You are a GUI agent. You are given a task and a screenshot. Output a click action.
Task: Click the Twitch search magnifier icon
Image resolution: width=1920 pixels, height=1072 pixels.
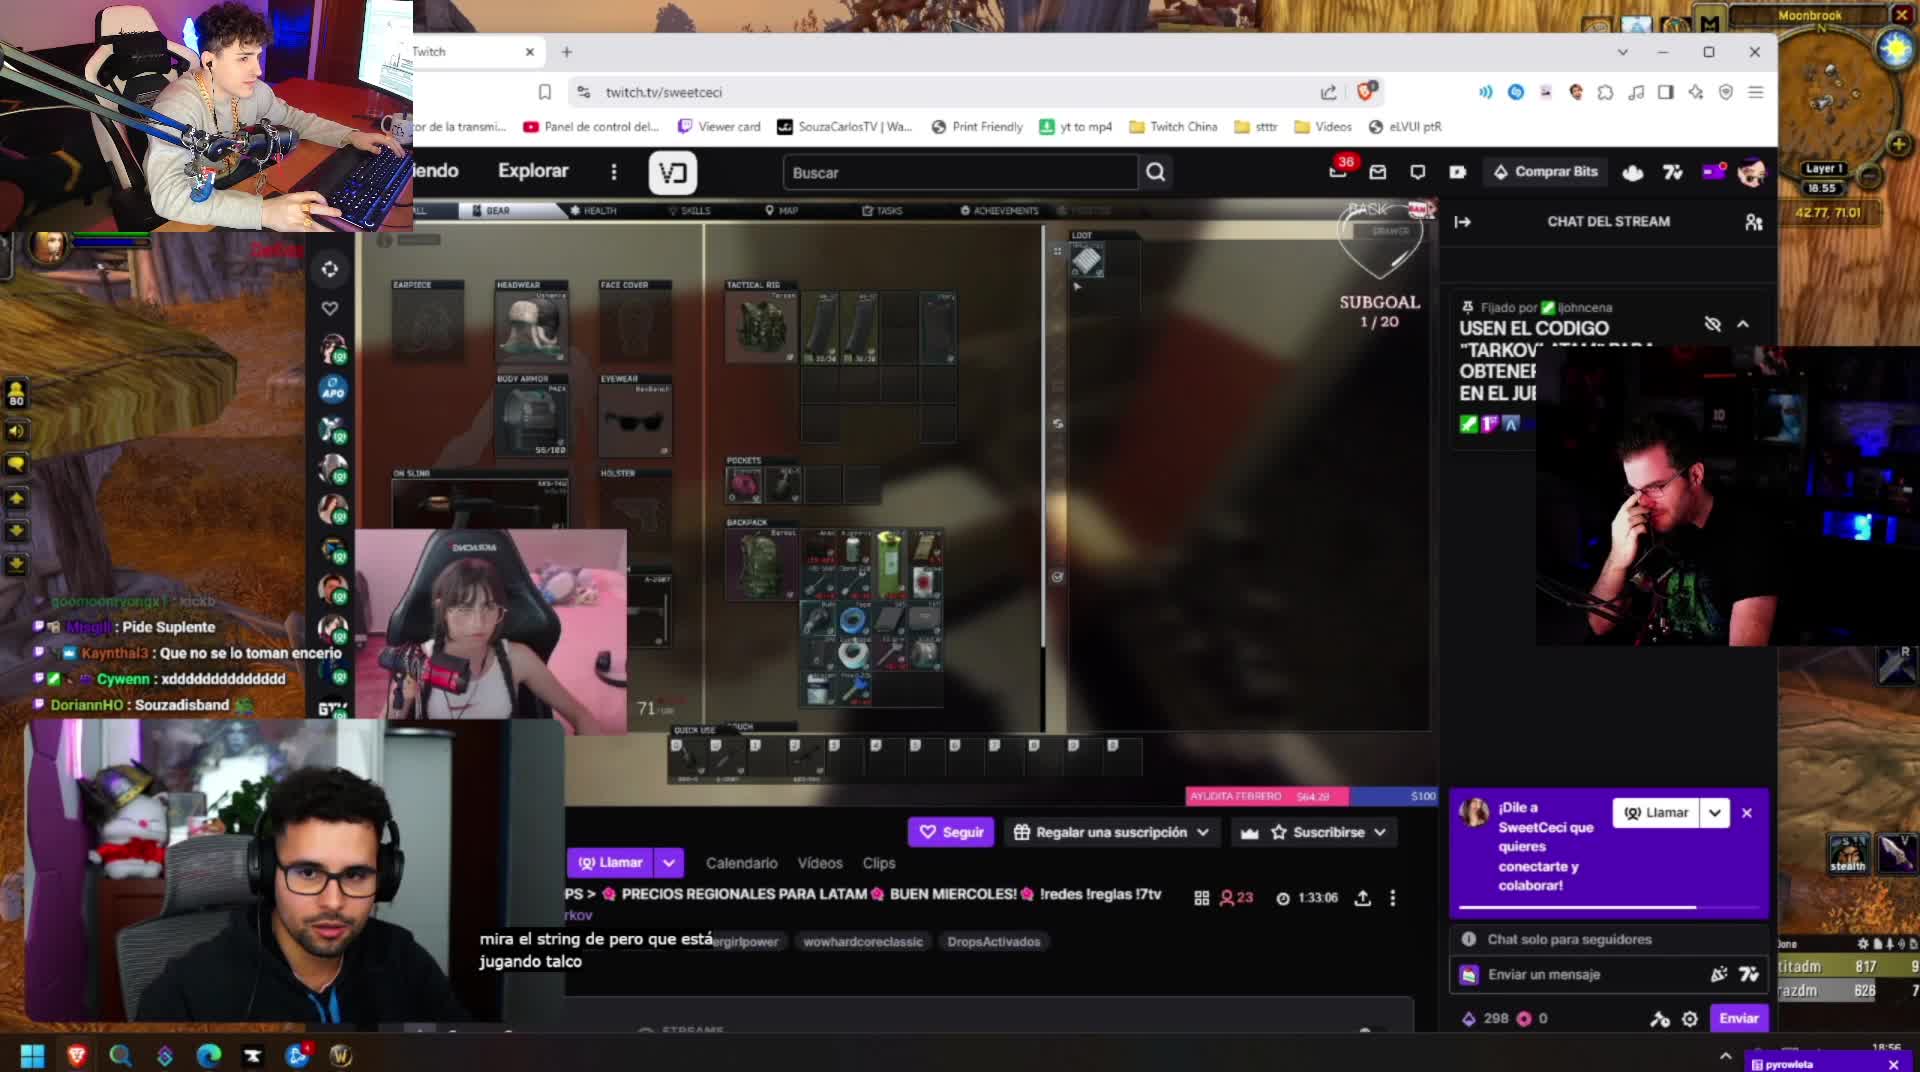(x=1155, y=172)
